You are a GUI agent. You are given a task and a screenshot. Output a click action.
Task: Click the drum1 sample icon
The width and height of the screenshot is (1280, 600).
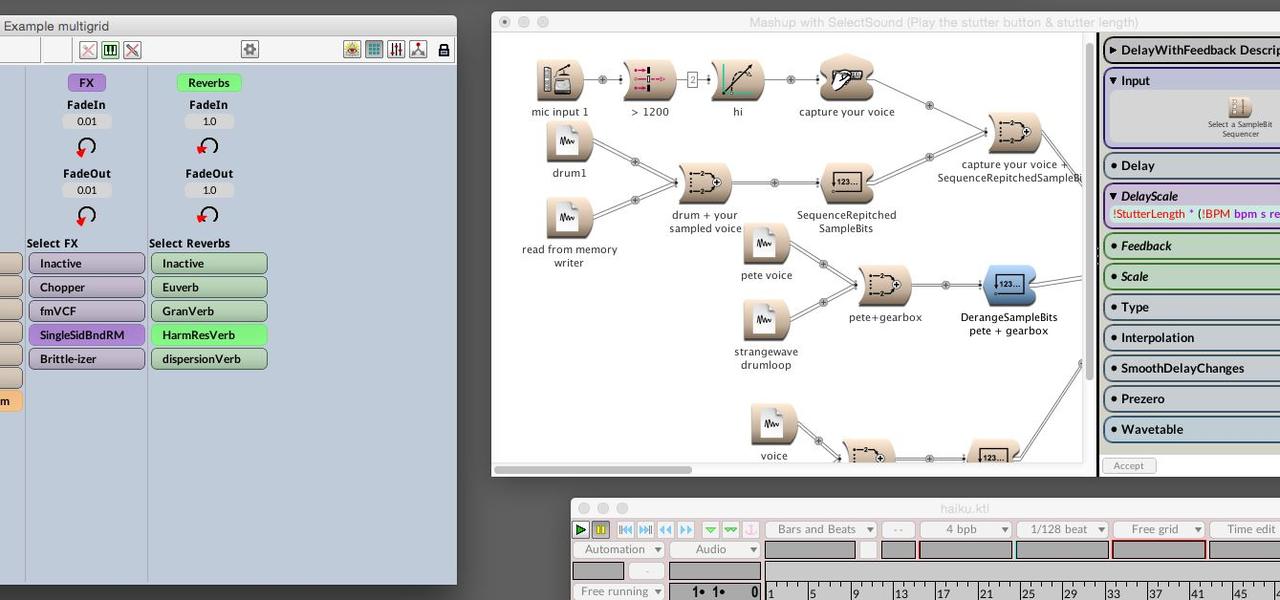coord(569,142)
